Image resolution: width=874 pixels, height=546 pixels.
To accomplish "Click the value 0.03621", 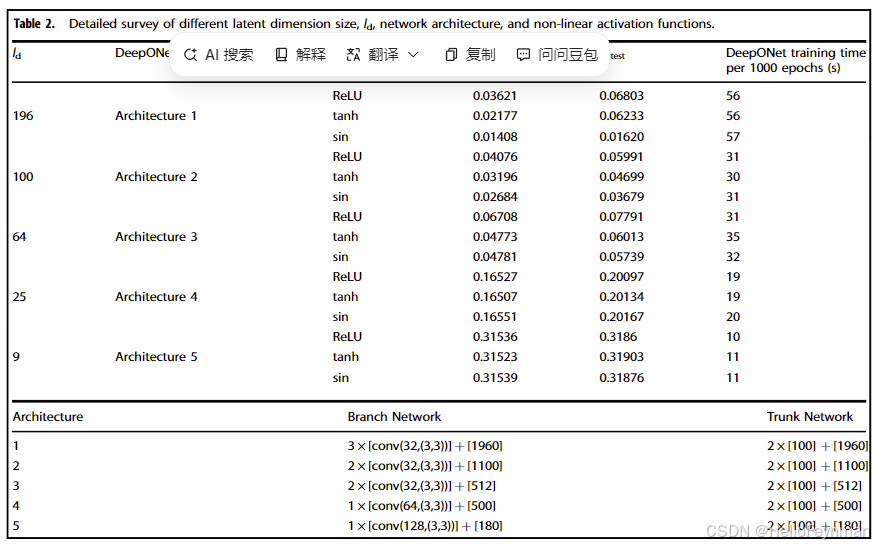I will tap(495, 96).
